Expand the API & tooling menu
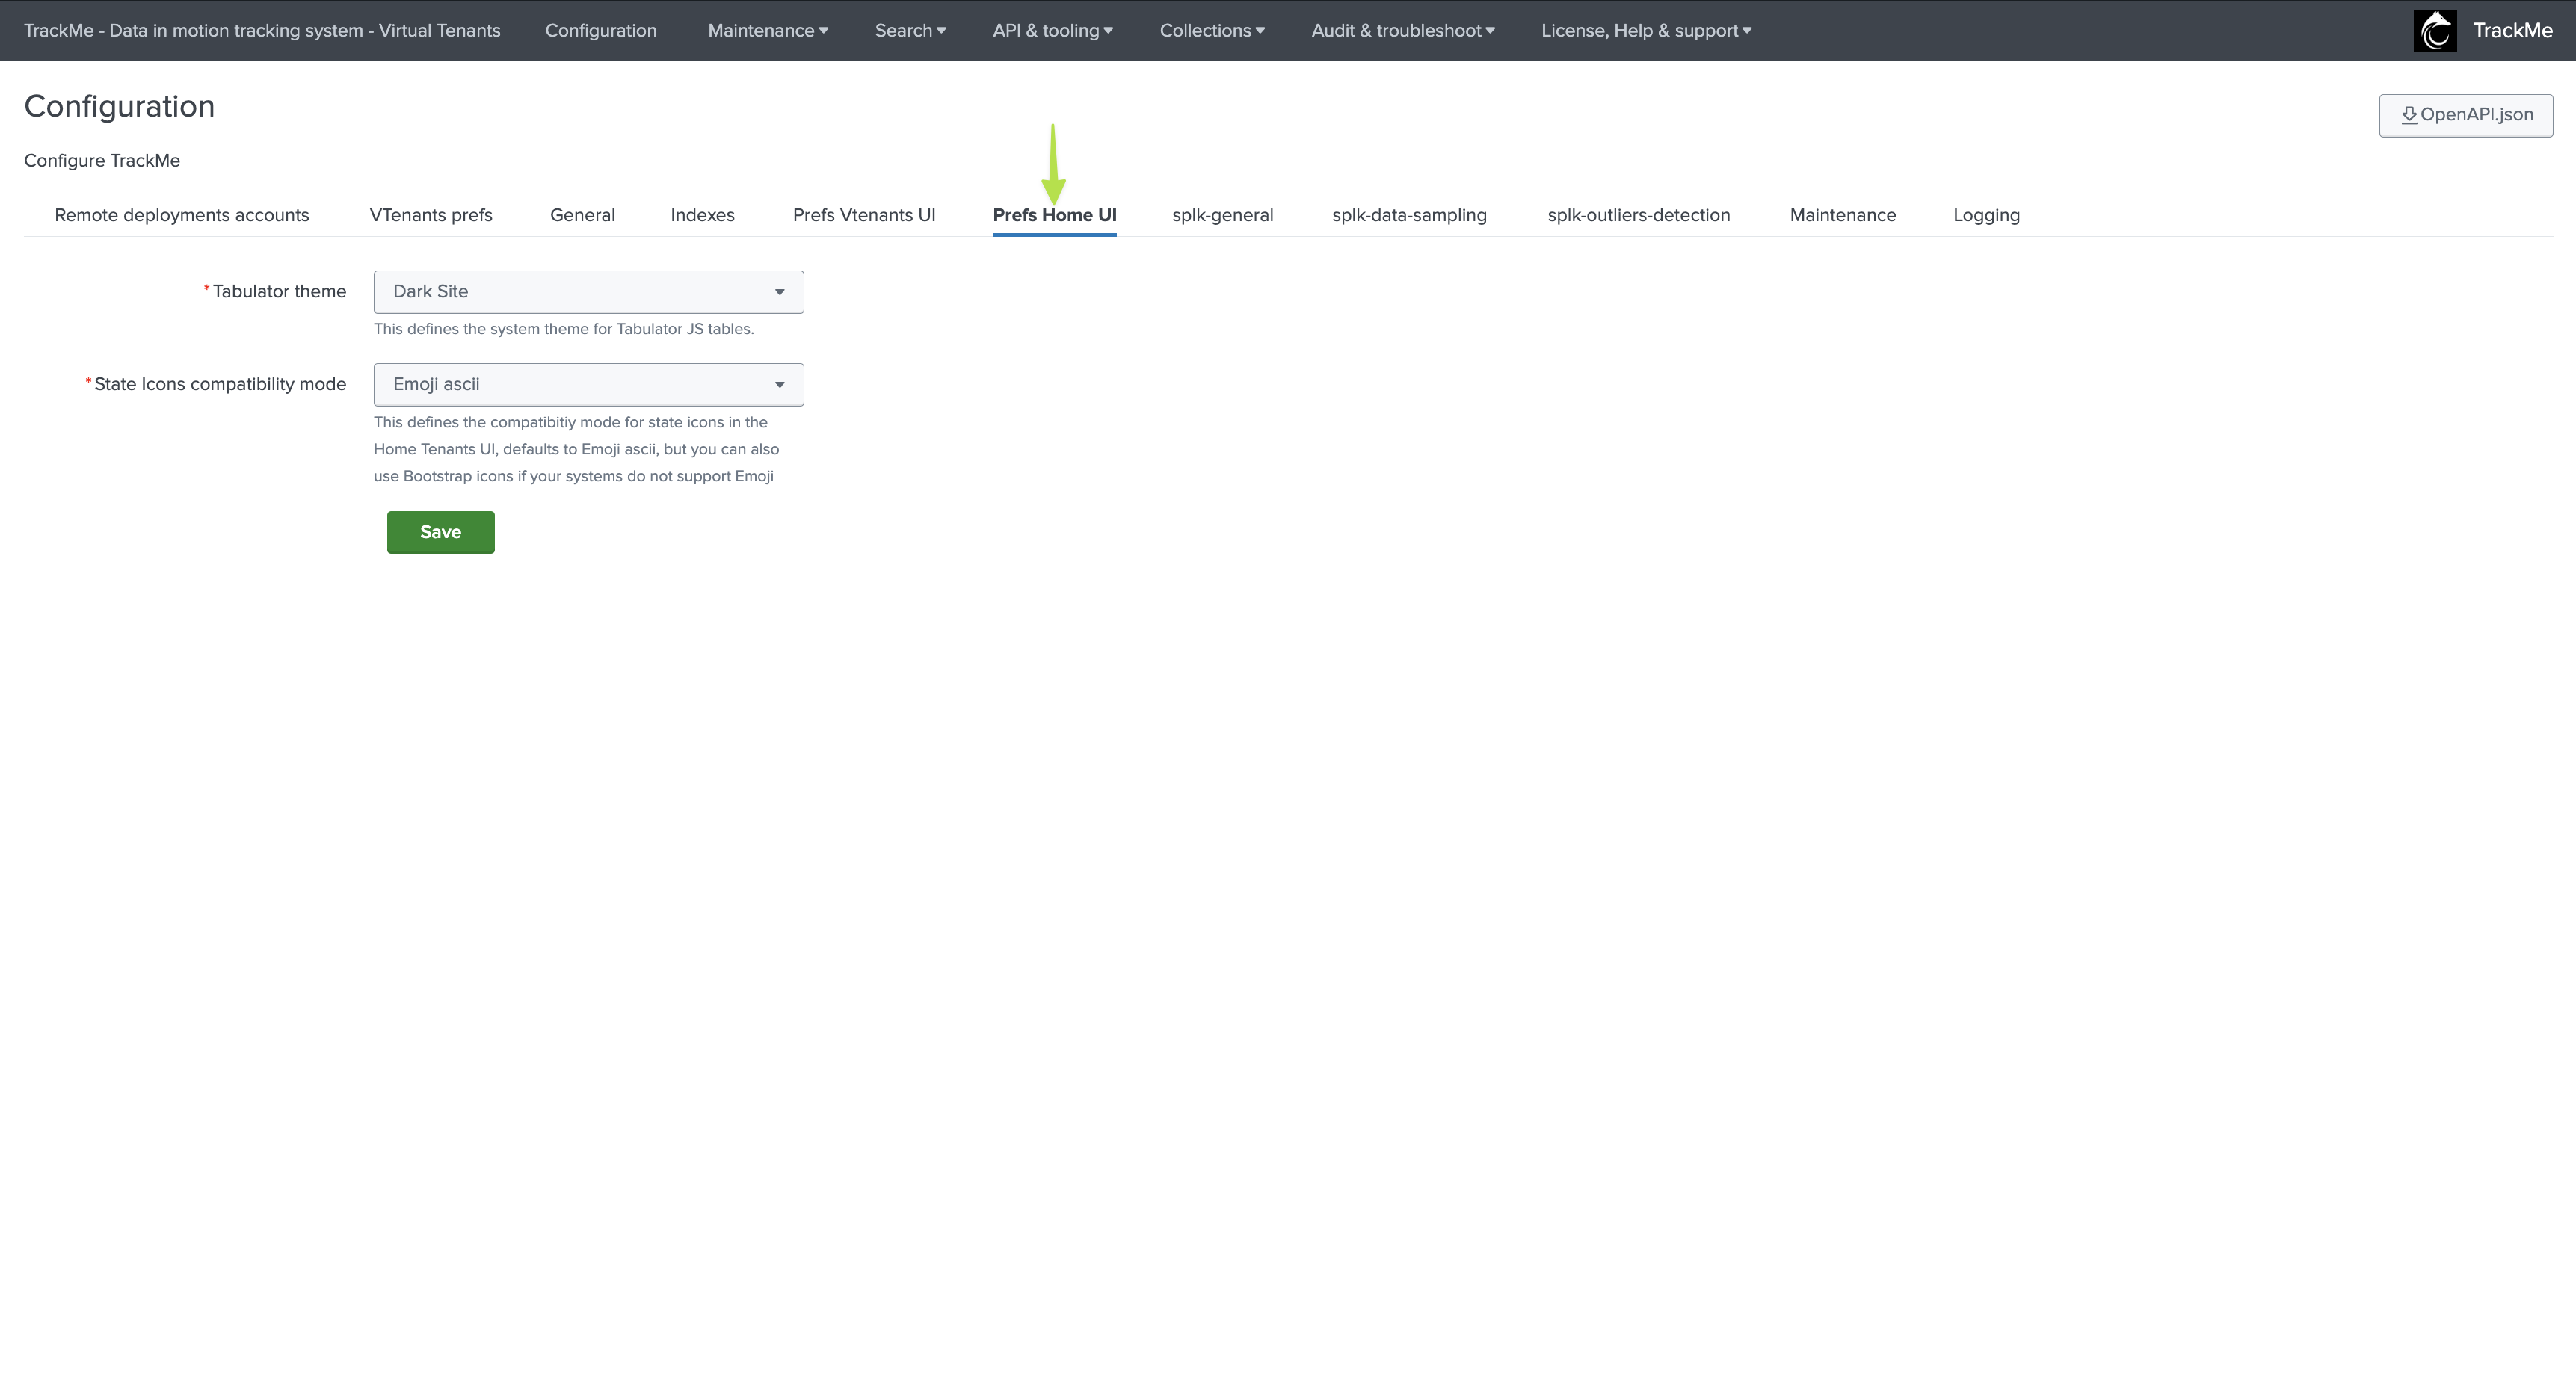2576x1378 pixels. tap(1052, 30)
